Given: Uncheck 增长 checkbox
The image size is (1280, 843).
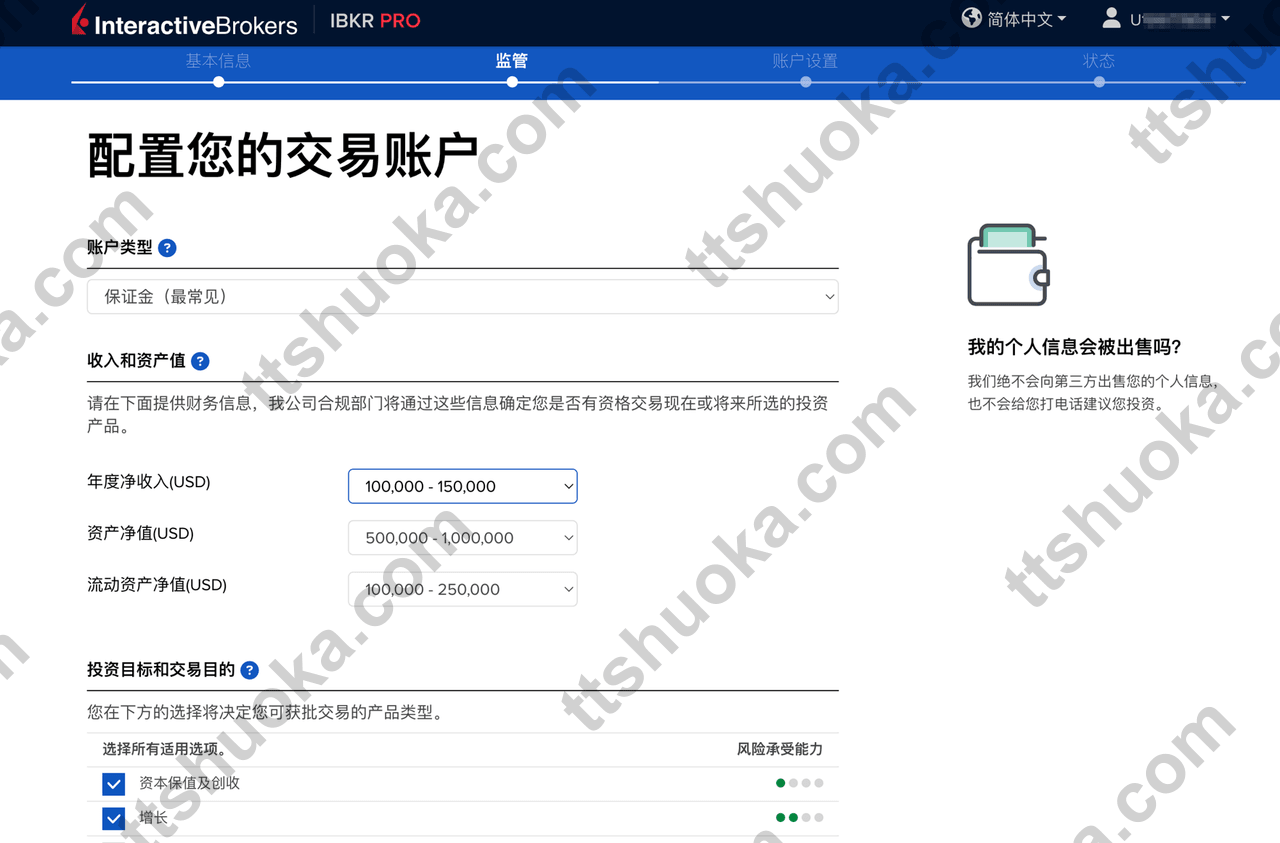Looking at the screenshot, I should (113, 818).
